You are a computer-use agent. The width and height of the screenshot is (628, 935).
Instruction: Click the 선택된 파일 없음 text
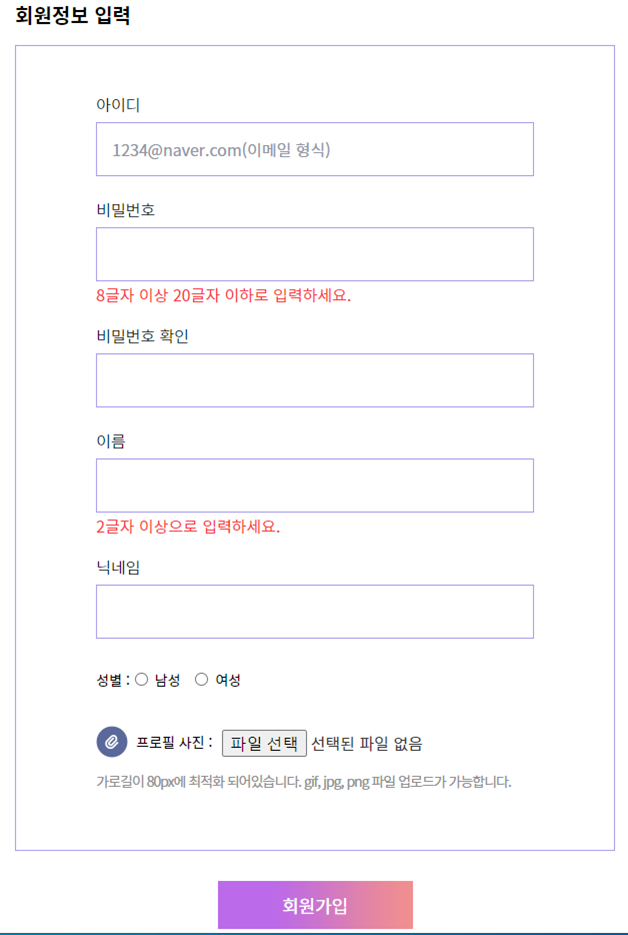pos(367,743)
